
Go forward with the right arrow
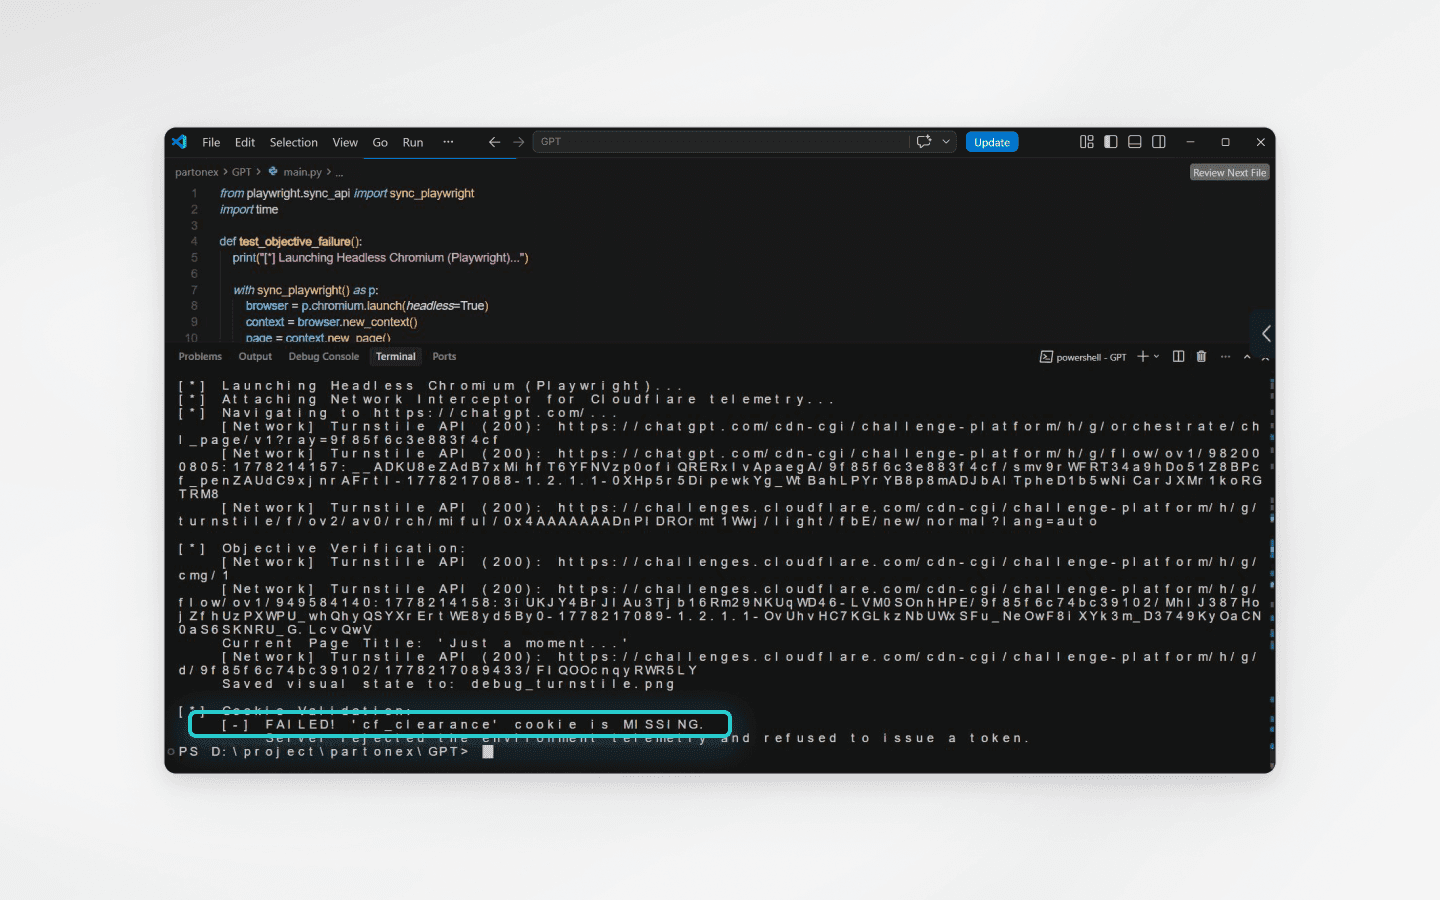click(x=518, y=142)
